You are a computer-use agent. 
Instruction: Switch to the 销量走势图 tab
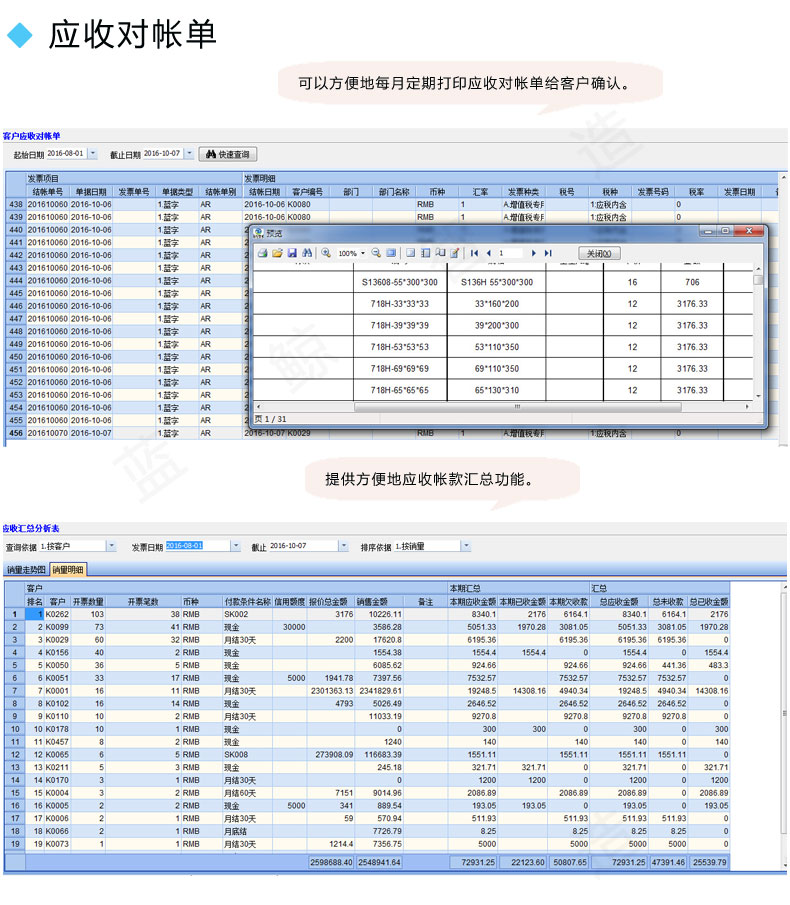[26, 570]
